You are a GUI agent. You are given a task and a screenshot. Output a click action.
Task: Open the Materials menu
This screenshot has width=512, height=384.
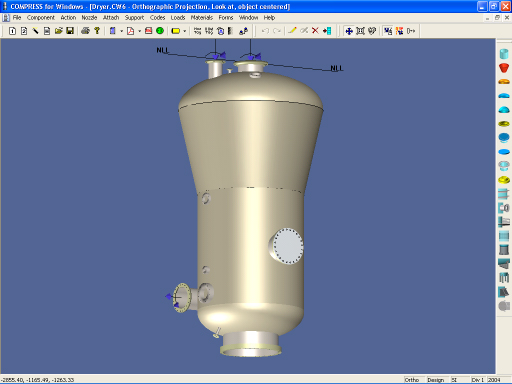point(202,18)
